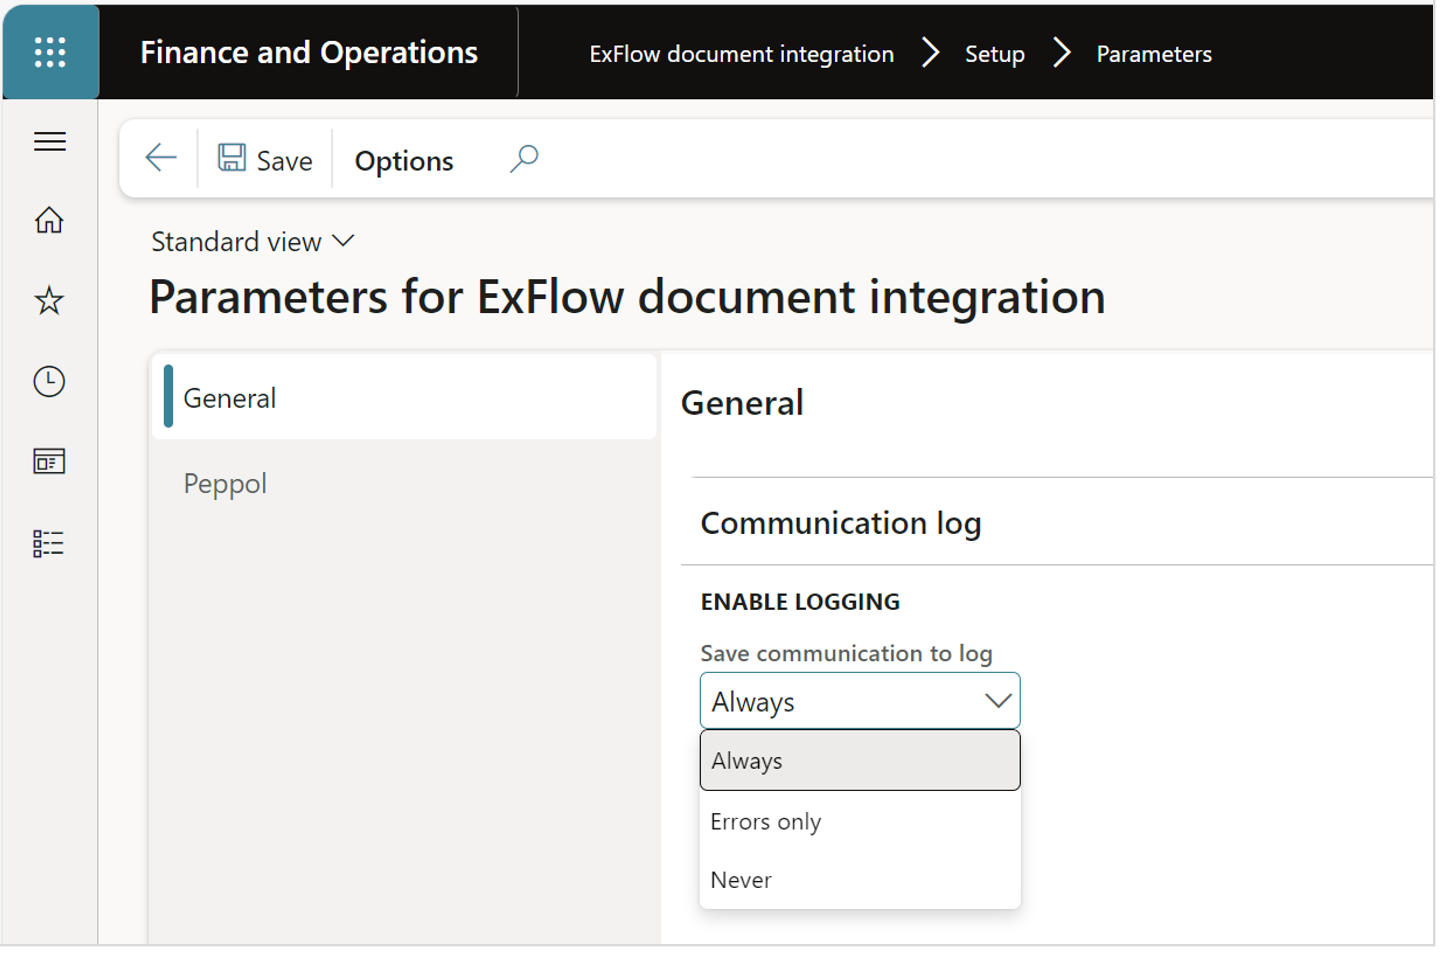Image resolution: width=1441 pixels, height=953 pixels.
Task: Choose Always from the dropdown list
Action: tap(860, 760)
